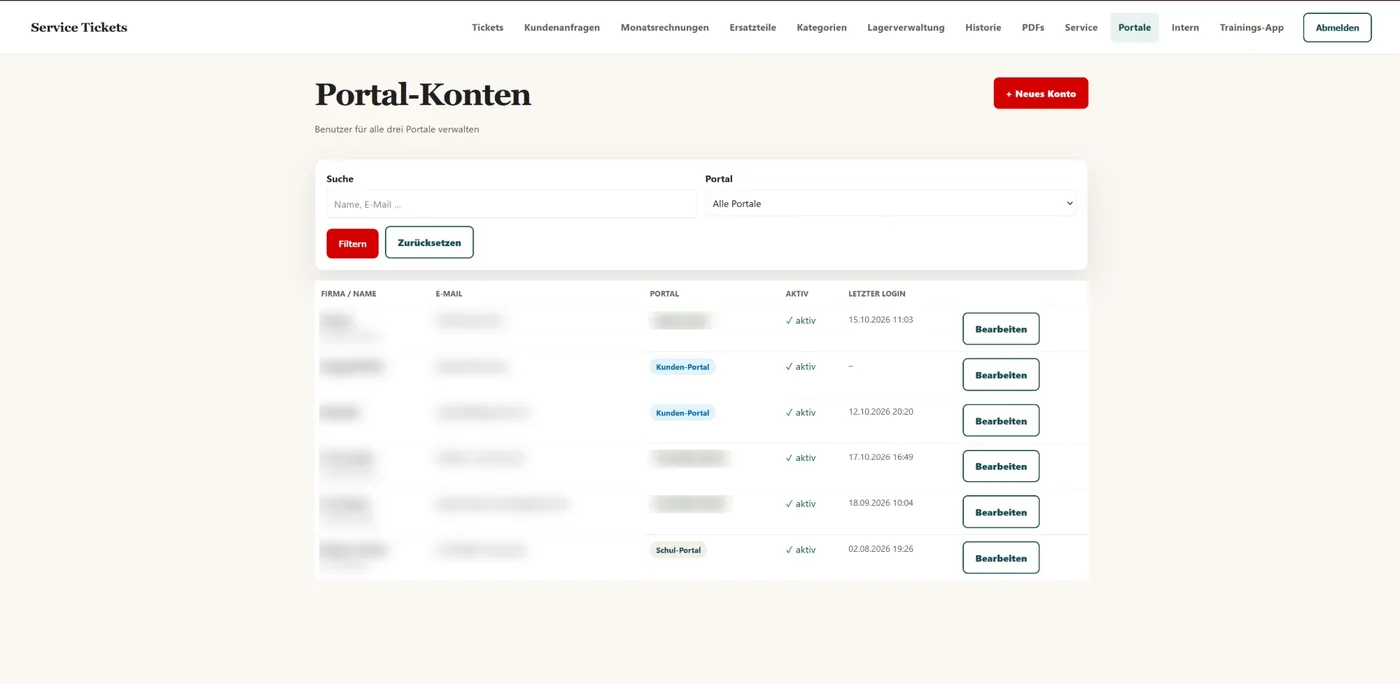Image resolution: width=1400 pixels, height=684 pixels.
Task: Focus the Suche input field
Action: point(511,204)
